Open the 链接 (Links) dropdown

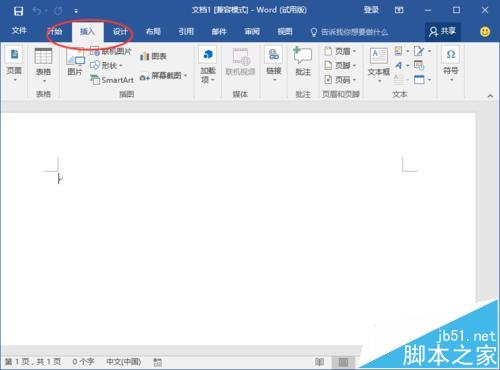274,65
